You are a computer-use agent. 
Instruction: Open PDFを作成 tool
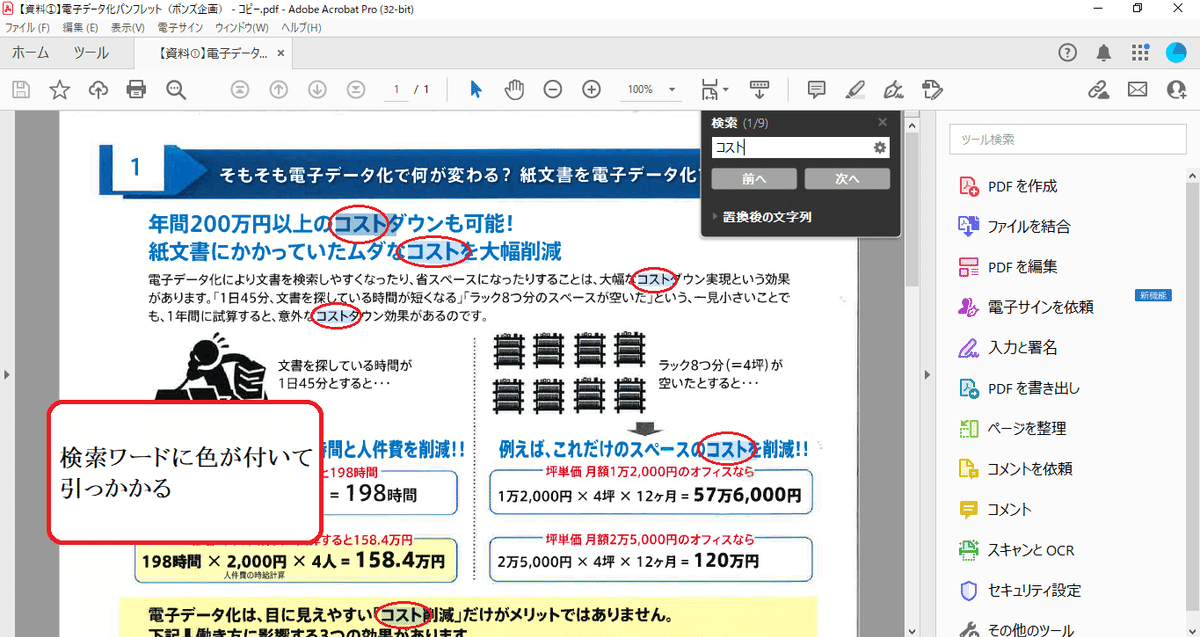(1007, 186)
